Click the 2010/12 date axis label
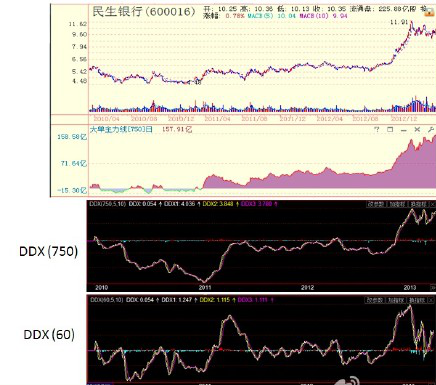This screenshot has width=436, height=385. click(181, 118)
